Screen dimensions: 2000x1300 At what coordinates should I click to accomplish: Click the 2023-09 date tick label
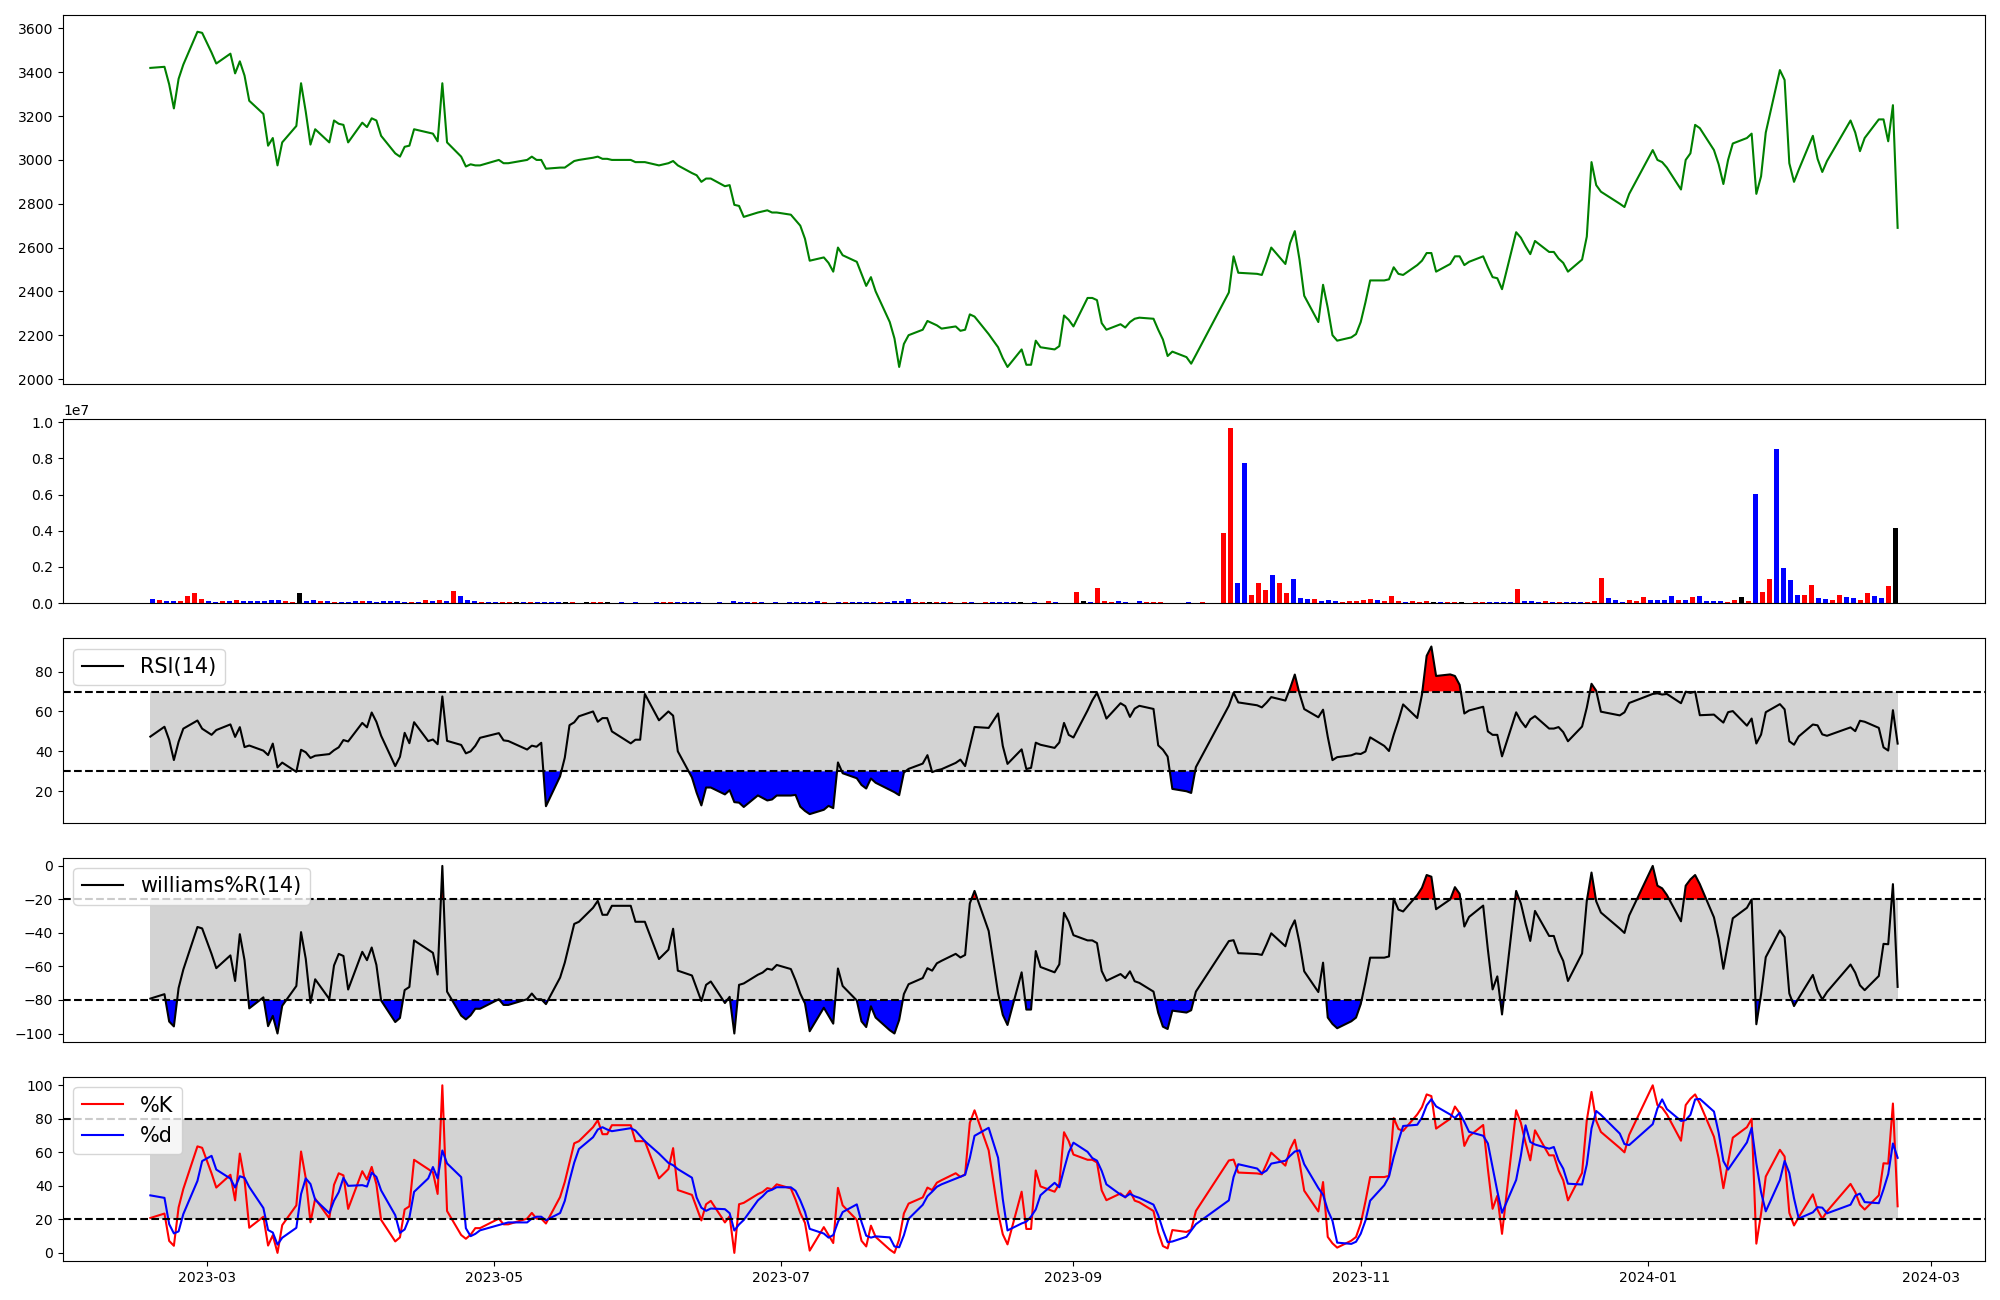pyautogui.click(x=1073, y=1277)
